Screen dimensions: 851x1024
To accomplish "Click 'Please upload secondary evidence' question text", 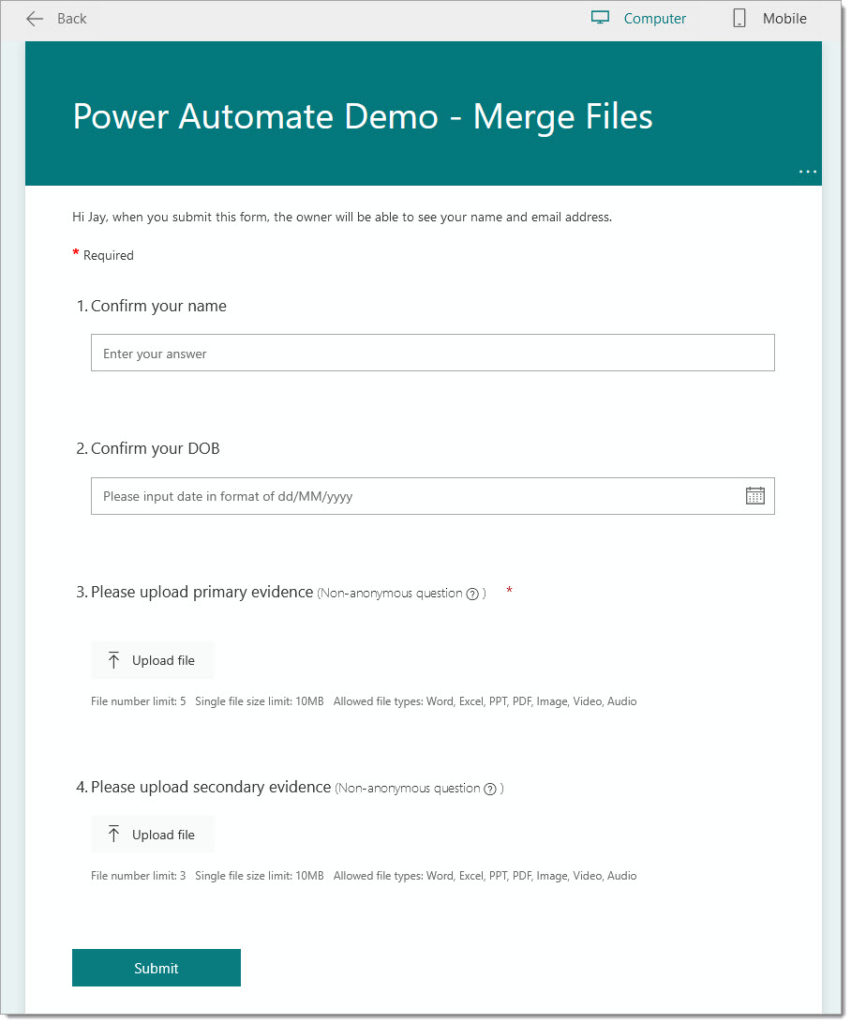I will pyautogui.click(x=212, y=788).
